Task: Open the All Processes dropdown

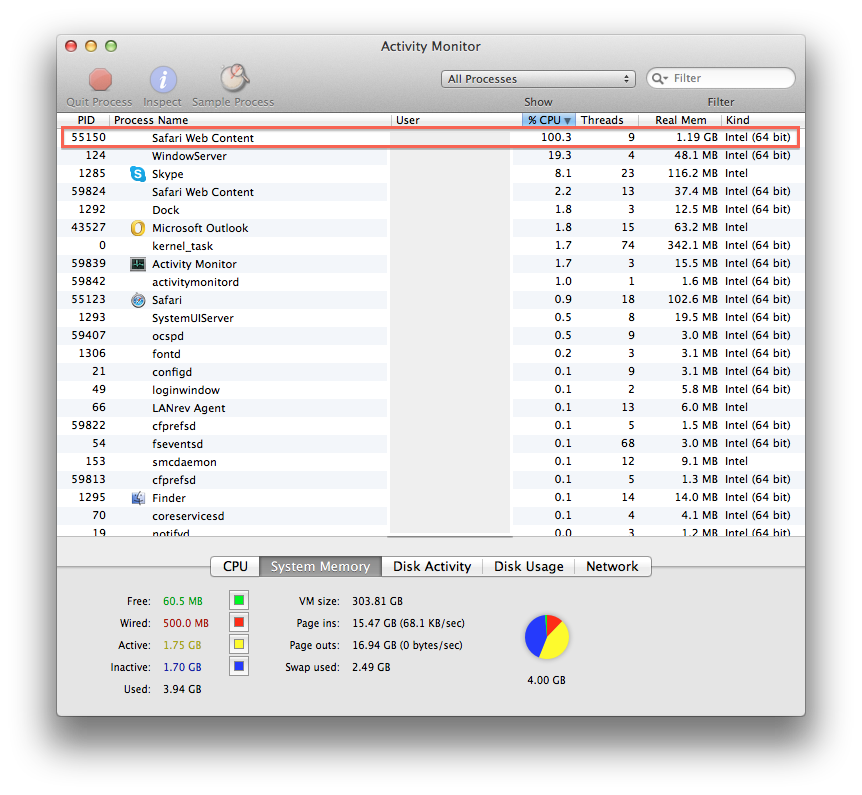Action: tap(538, 79)
